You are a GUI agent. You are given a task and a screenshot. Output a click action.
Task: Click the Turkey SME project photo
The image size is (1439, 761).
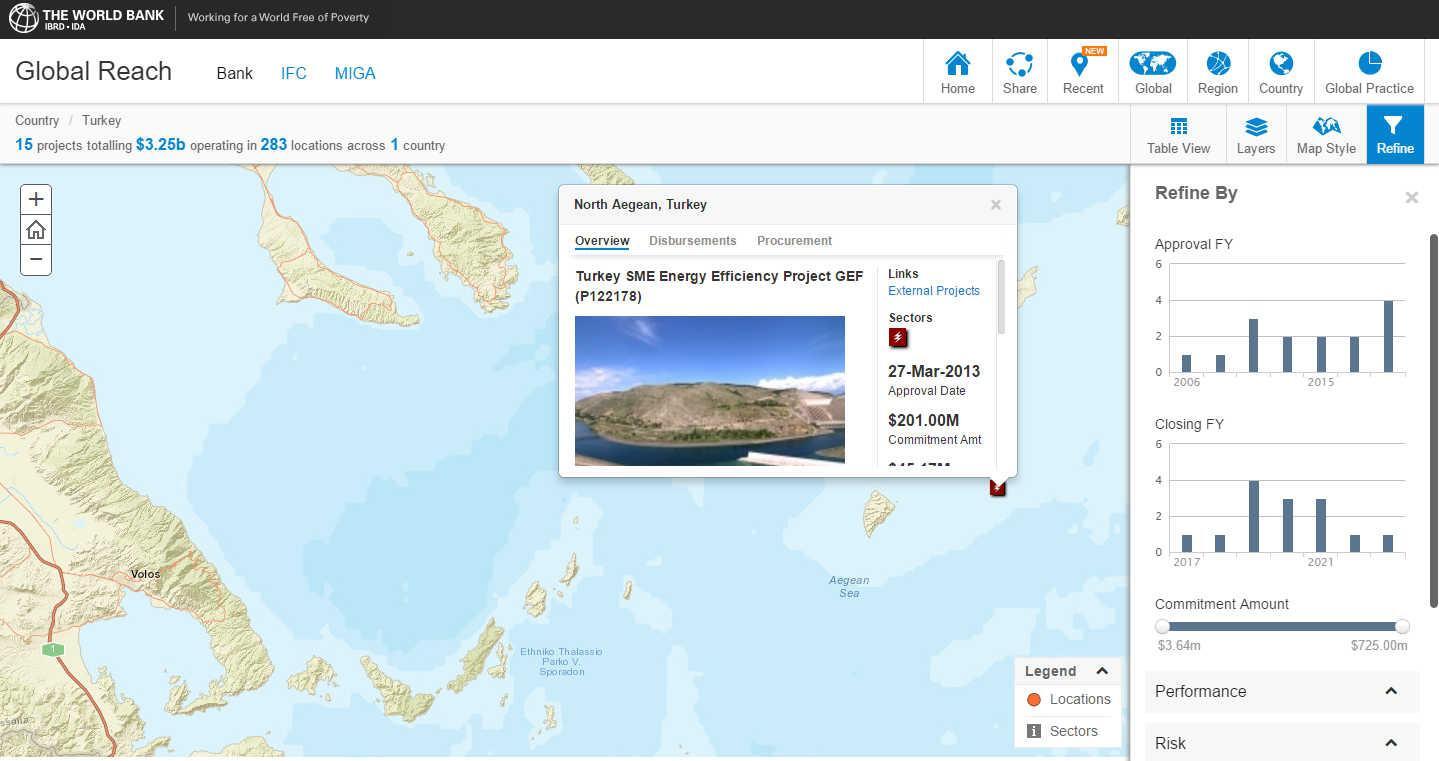(x=709, y=390)
